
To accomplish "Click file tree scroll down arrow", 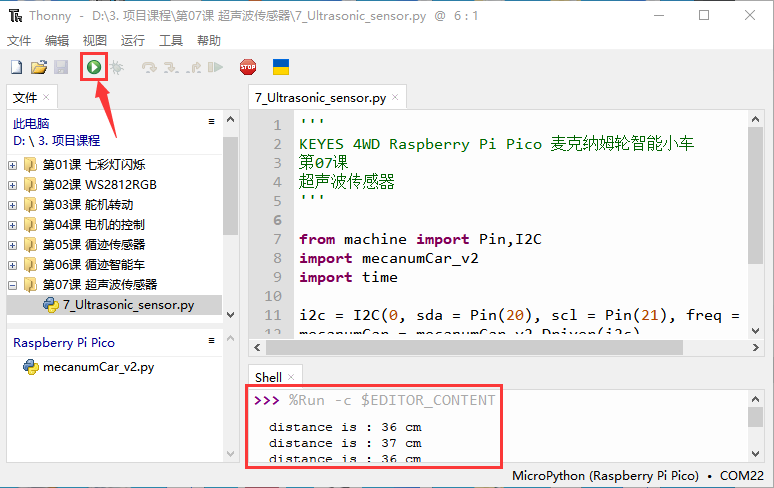I will click(230, 315).
